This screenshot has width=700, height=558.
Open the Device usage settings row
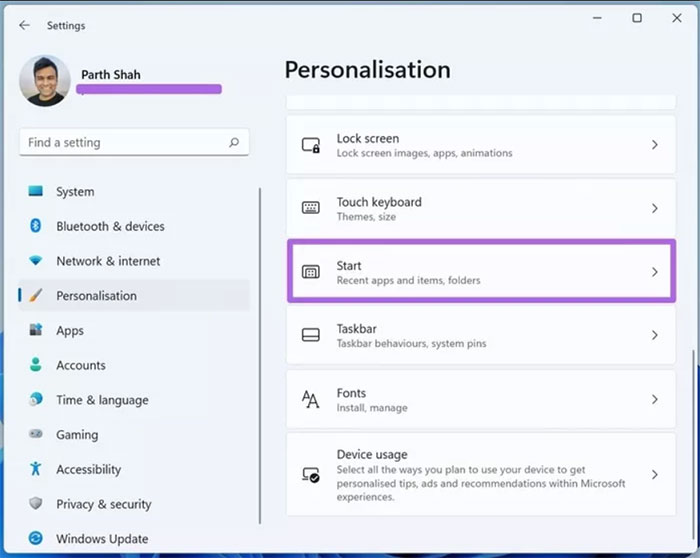(x=480, y=474)
